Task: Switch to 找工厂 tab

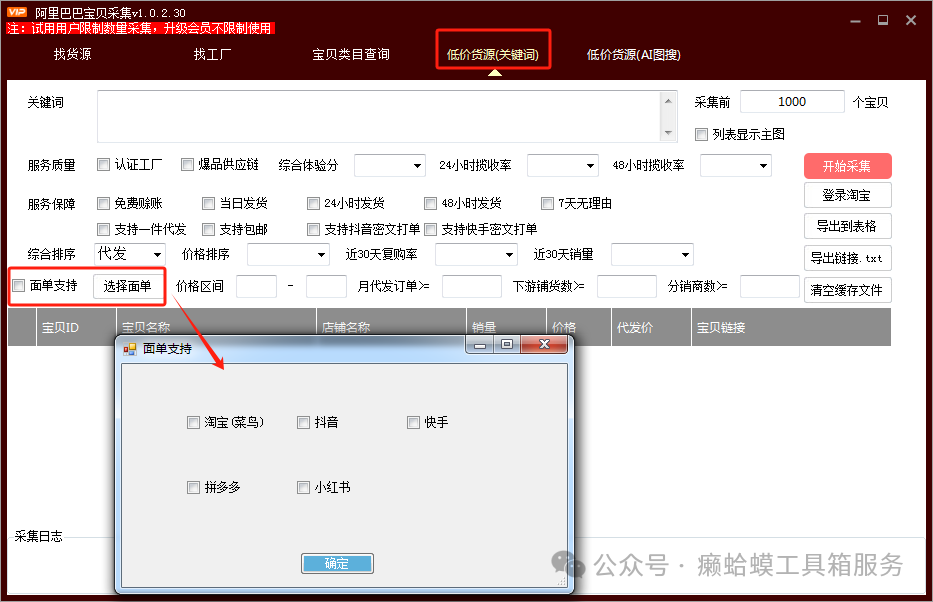Action: tap(212, 54)
